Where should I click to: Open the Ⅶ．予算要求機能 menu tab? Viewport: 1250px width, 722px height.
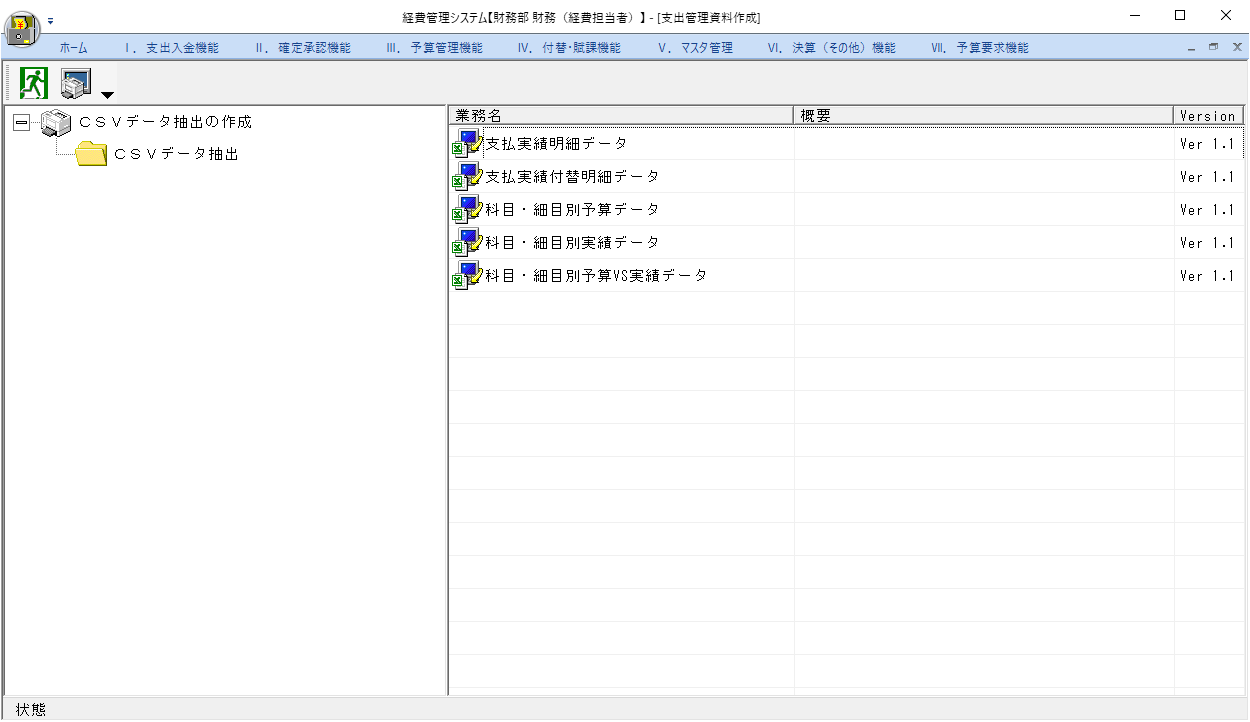click(x=979, y=48)
